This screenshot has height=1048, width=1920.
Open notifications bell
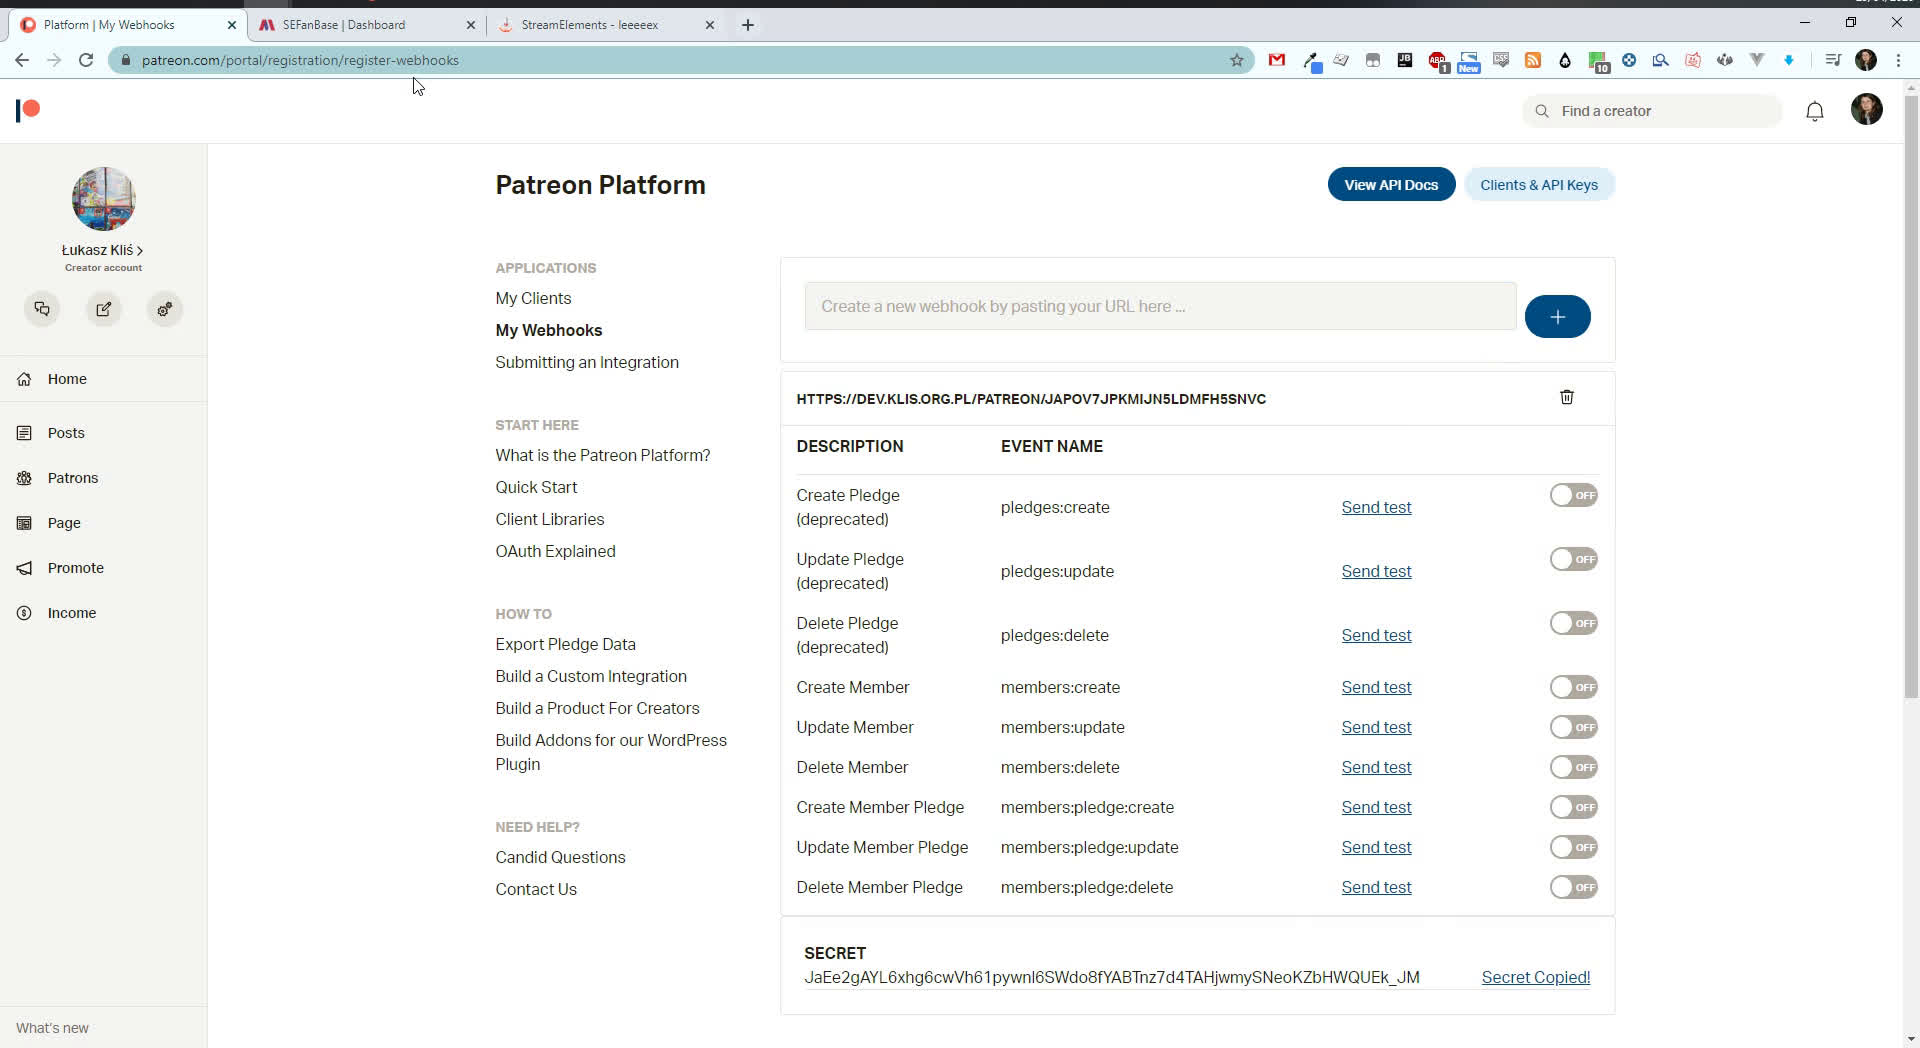1814,111
